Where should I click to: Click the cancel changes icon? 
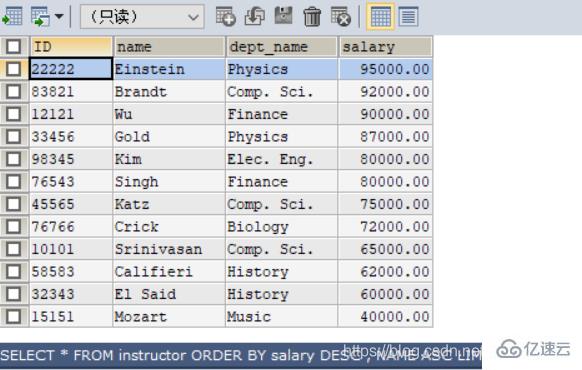point(341,16)
